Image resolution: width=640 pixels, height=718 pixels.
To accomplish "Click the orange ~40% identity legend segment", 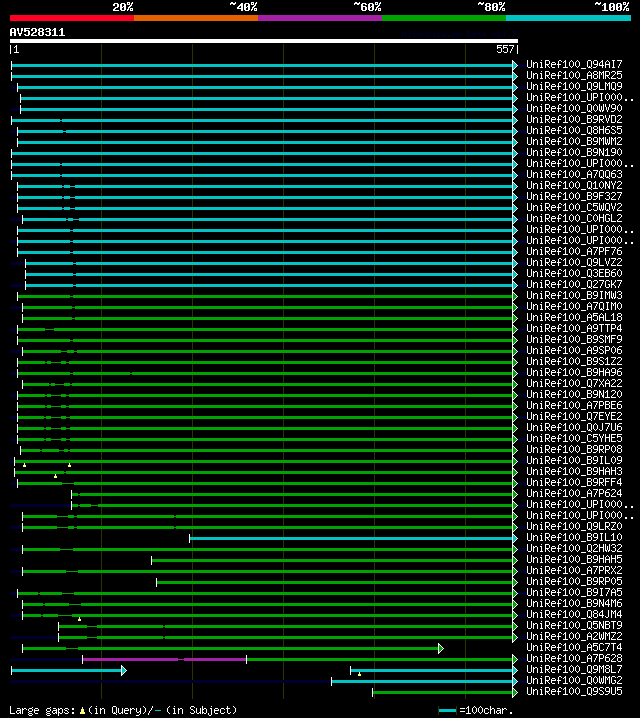I will (x=196, y=18).
